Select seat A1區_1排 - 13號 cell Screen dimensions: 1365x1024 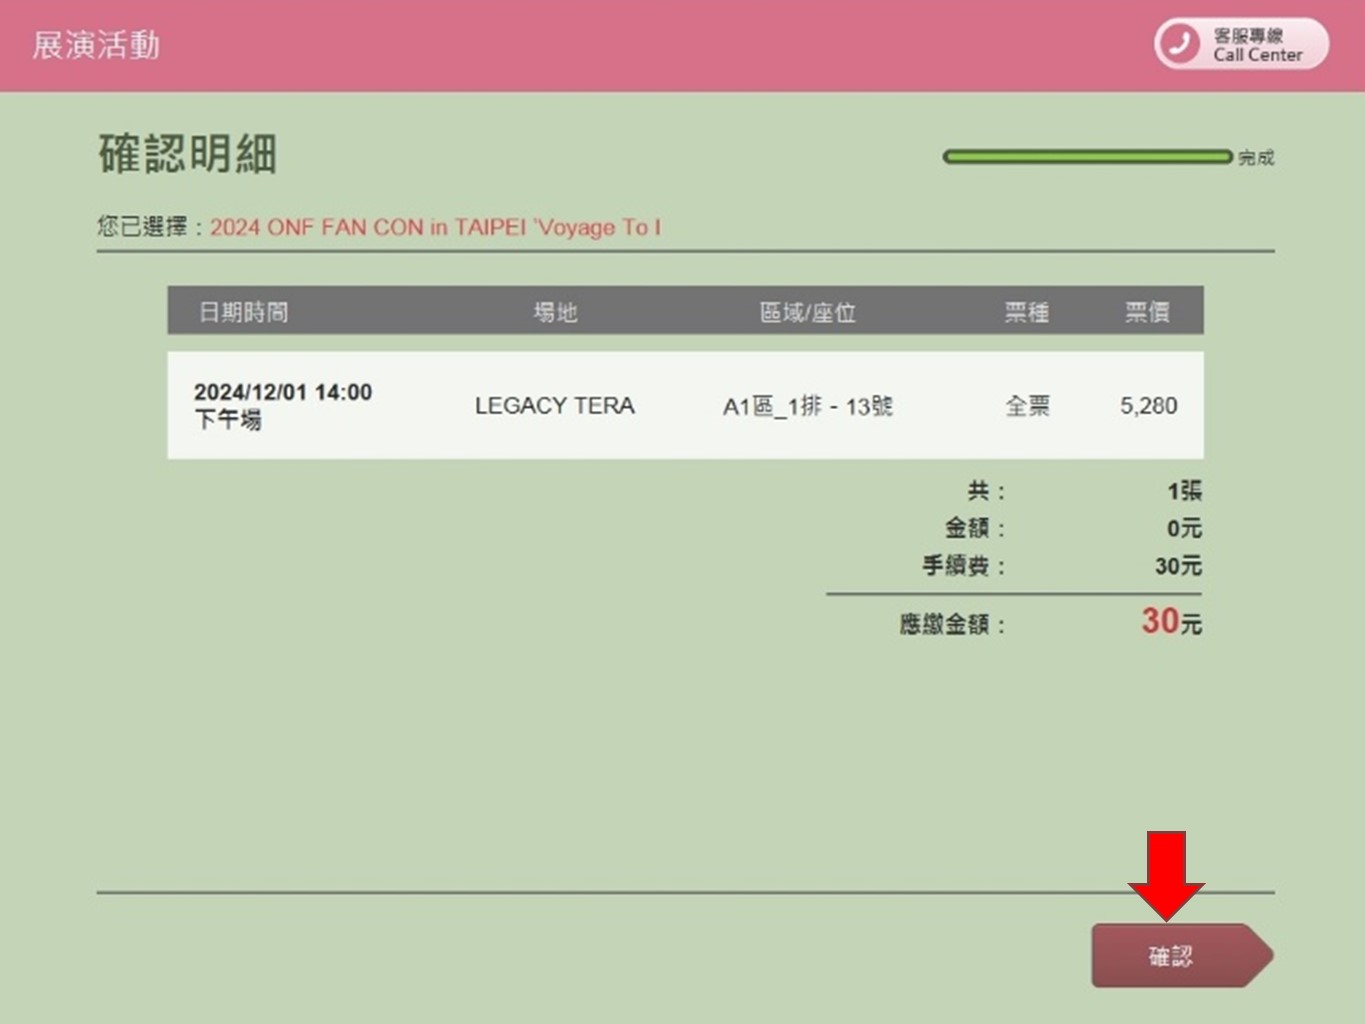point(807,405)
